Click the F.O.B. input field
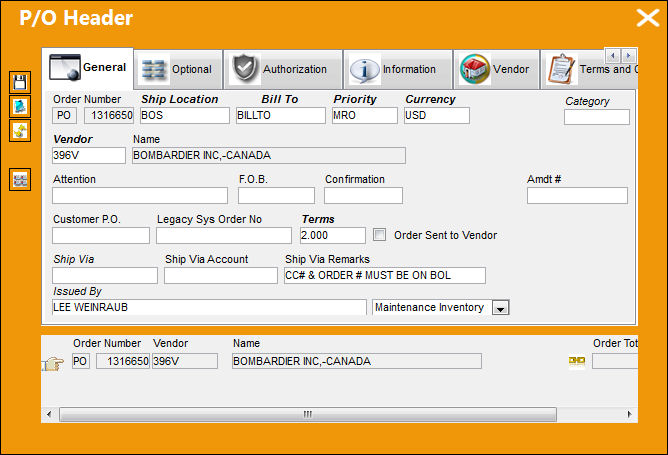 point(276,196)
